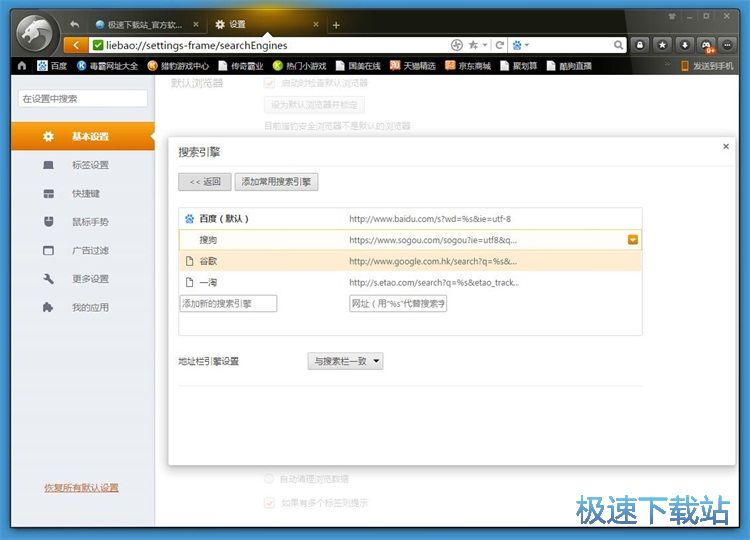Open the 传奇霸业 bookmark
The image size is (750, 540).
(x=241, y=66)
